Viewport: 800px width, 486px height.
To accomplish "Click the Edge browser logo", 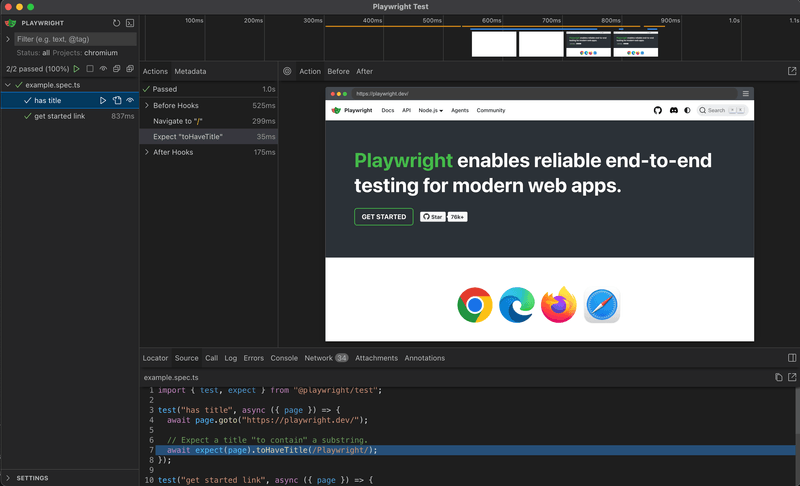I will click(x=517, y=305).
